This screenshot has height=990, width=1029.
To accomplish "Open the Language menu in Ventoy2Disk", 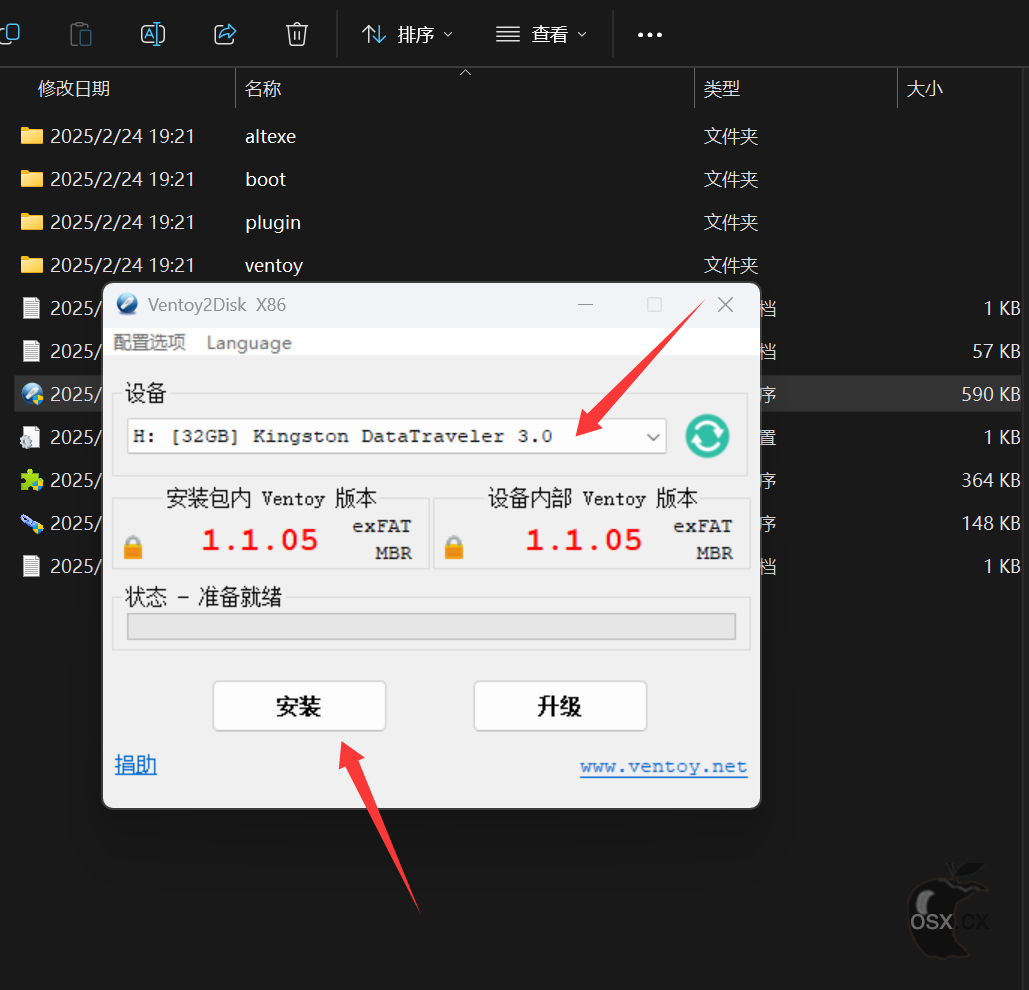I will point(249,343).
